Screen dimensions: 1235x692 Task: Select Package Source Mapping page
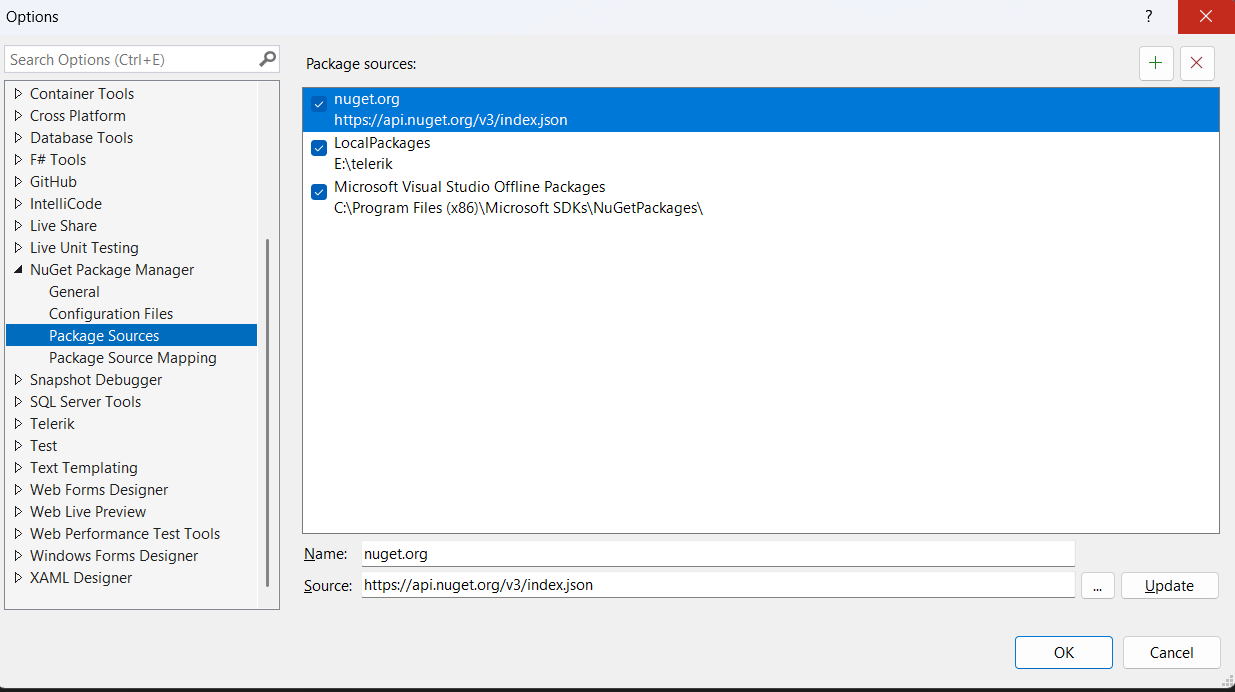point(132,358)
